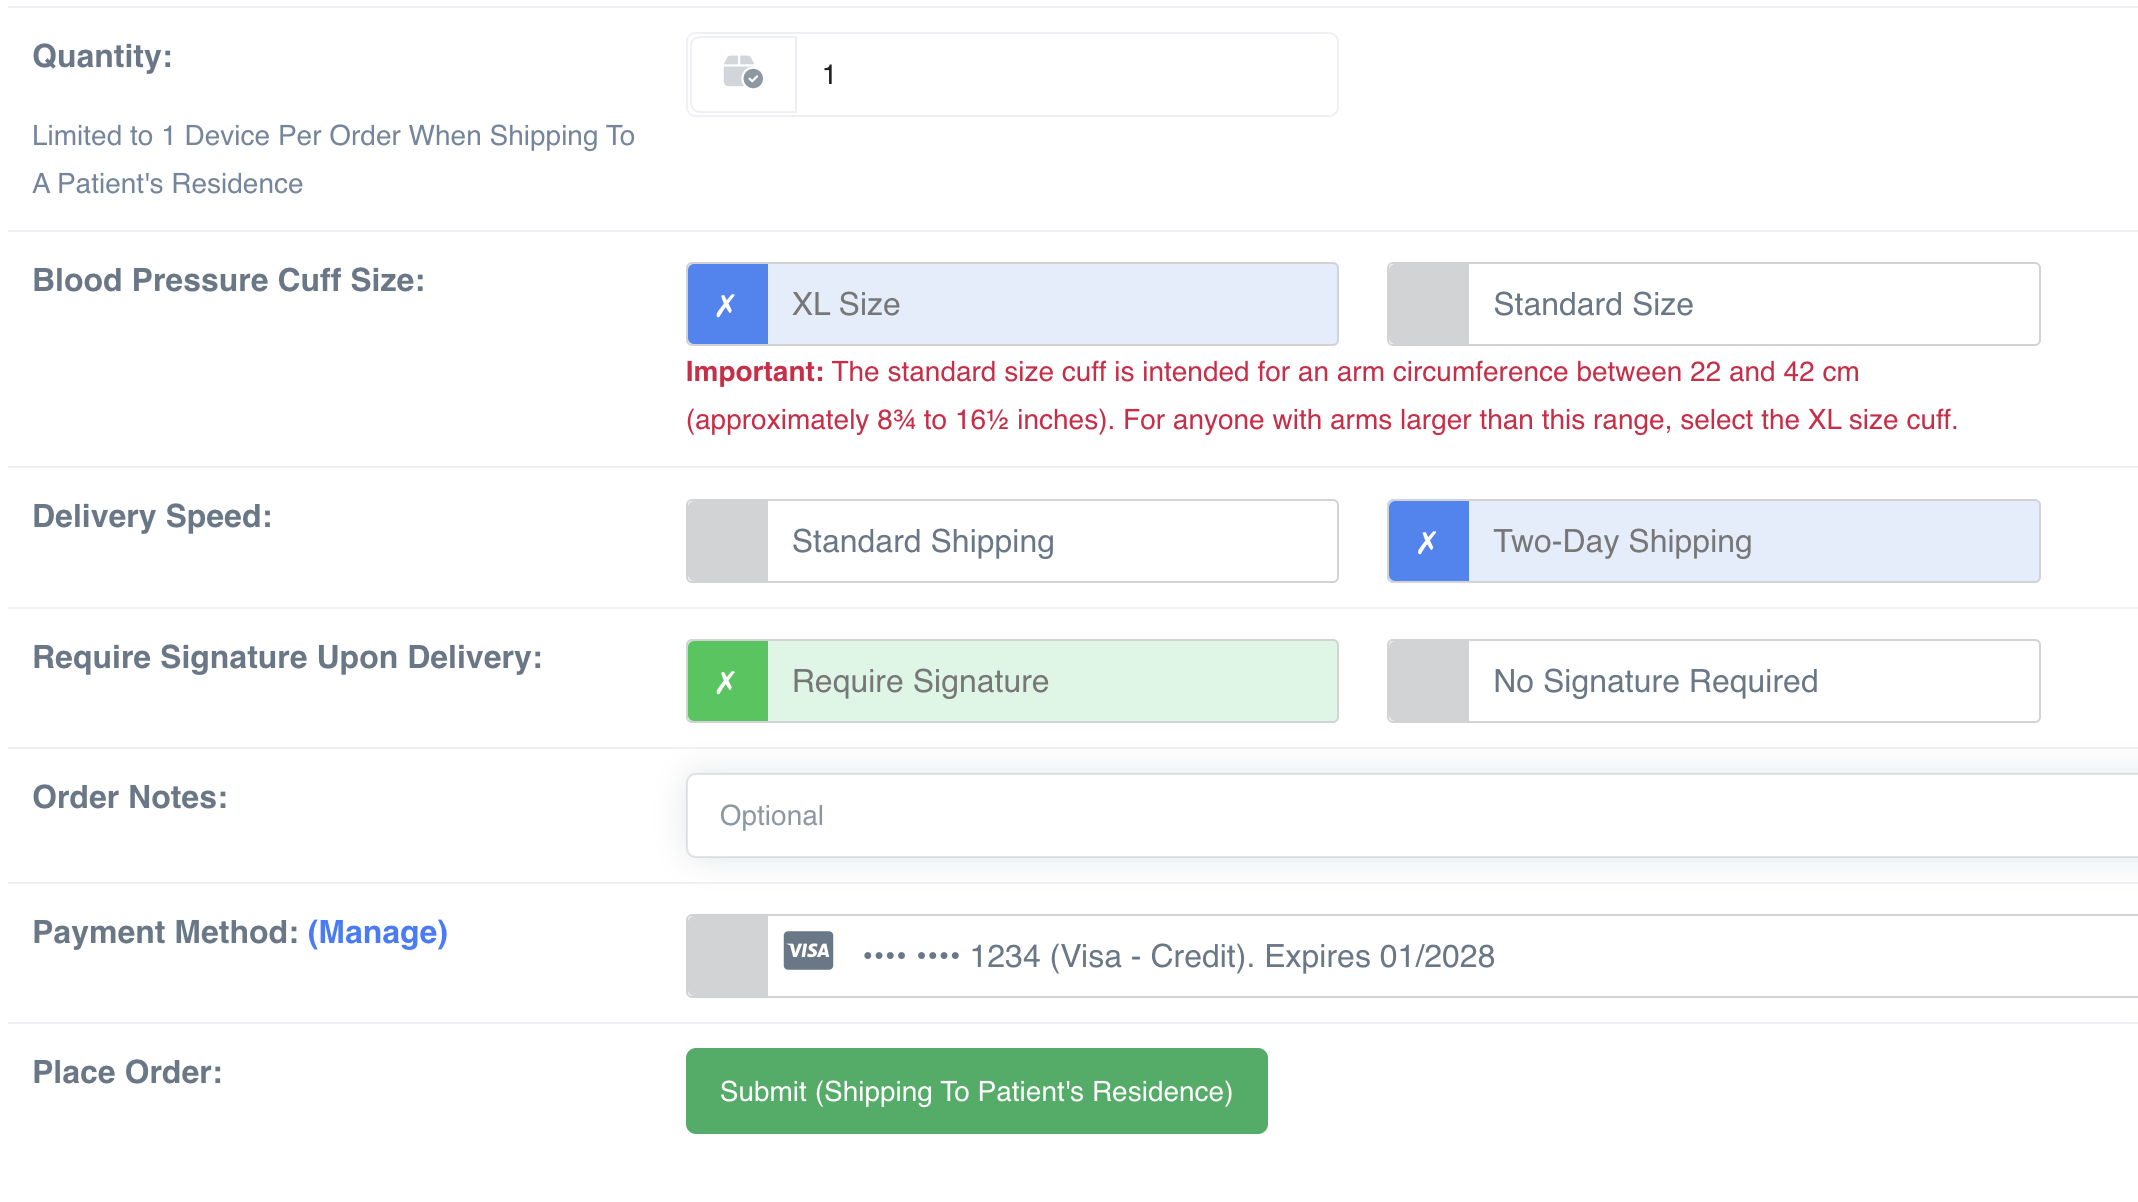2138x1202 pixels.
Task: Click gray box beside No Signature Required
Action: pyautogui.click(x=1428, y=681)
